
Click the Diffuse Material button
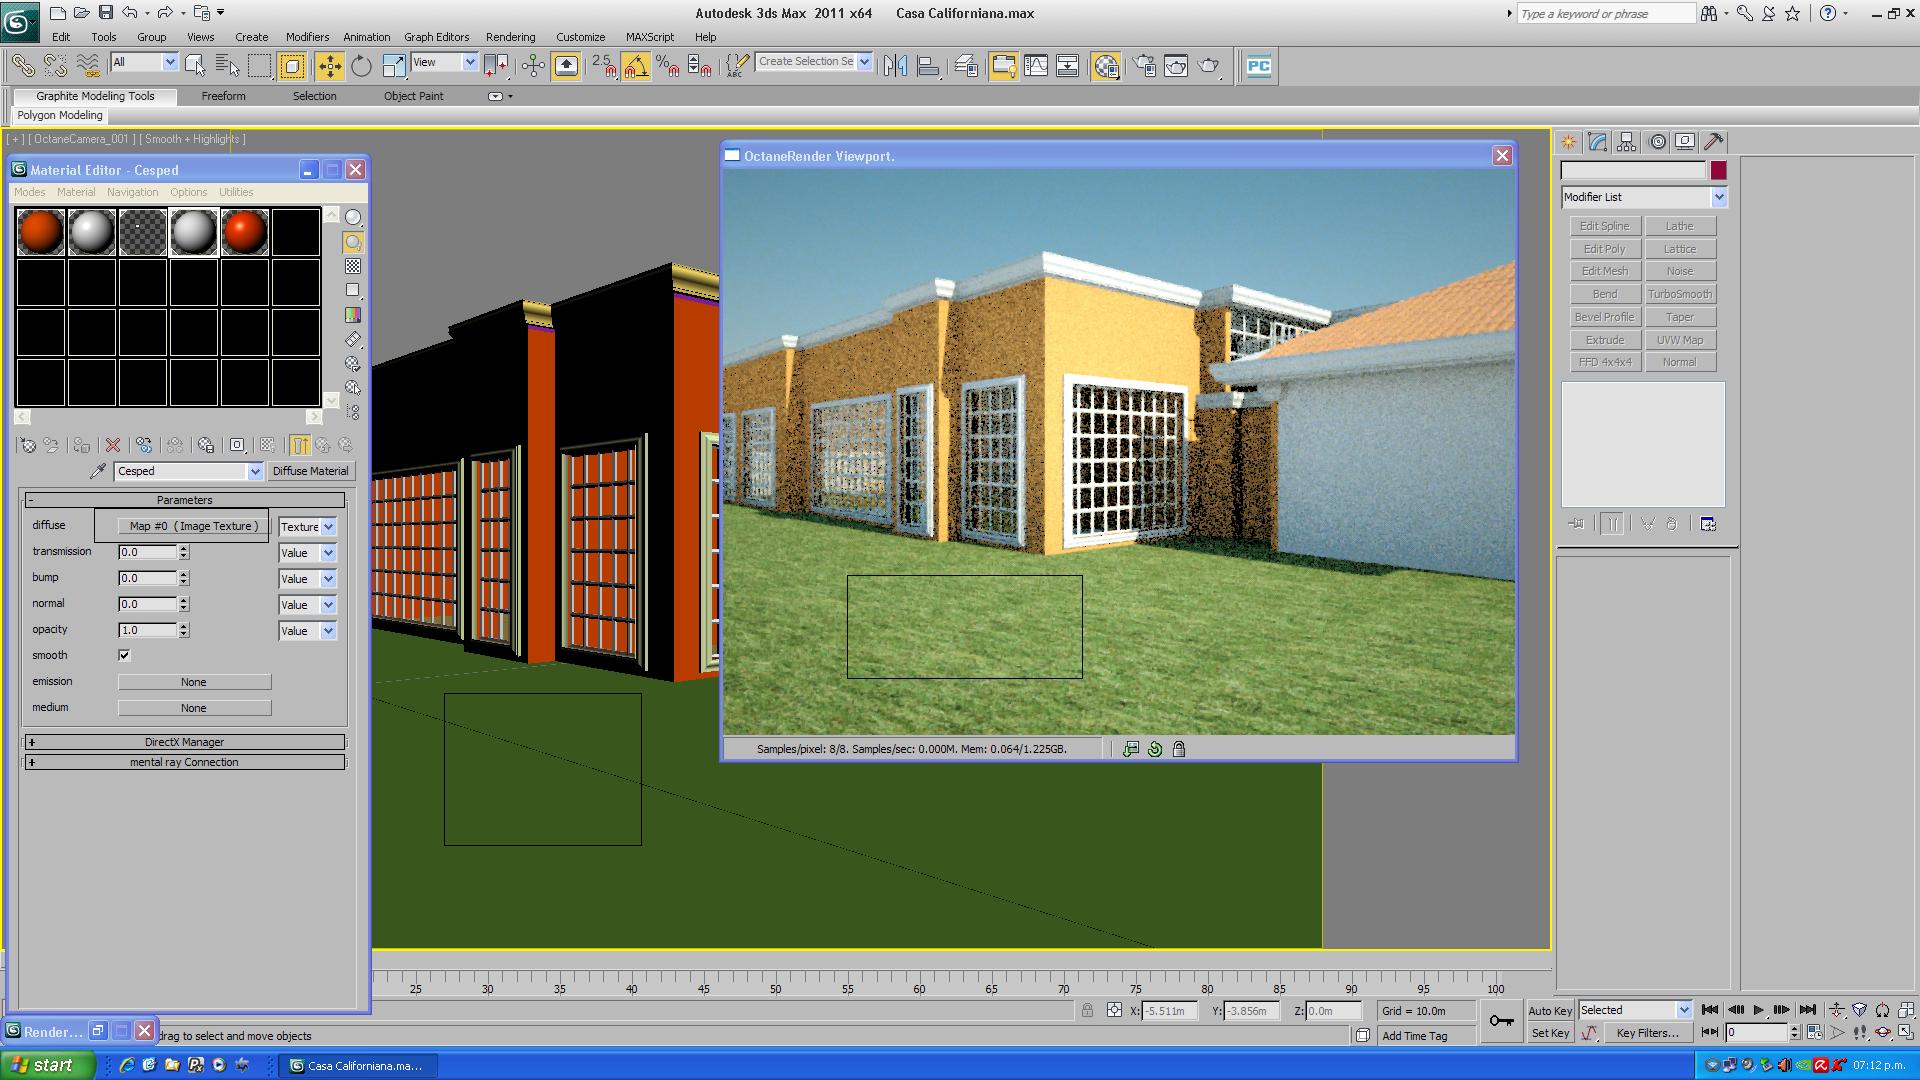(310, 471)
